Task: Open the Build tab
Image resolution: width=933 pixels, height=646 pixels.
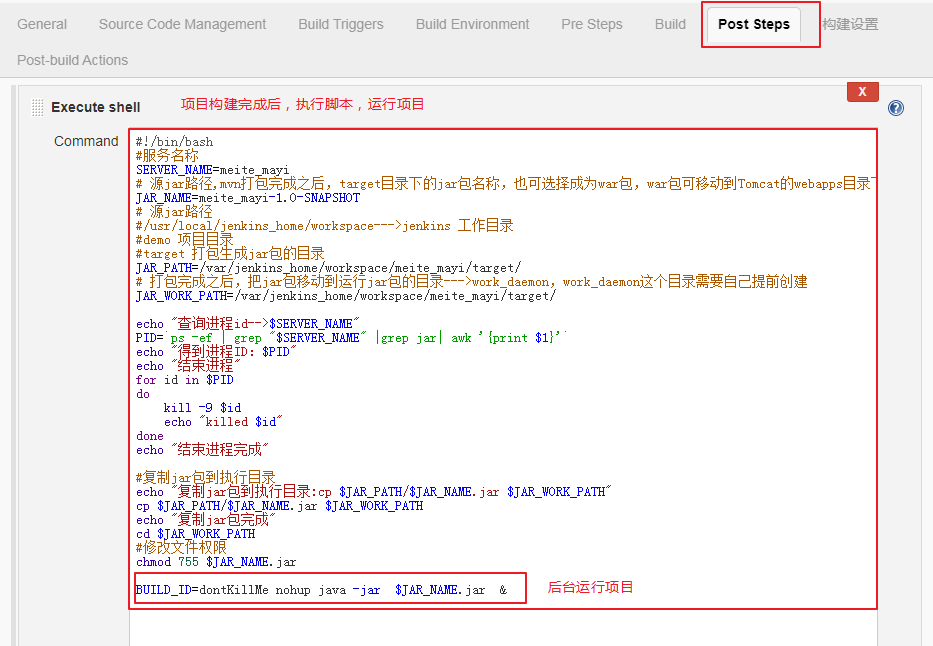Action: point(670,24)
